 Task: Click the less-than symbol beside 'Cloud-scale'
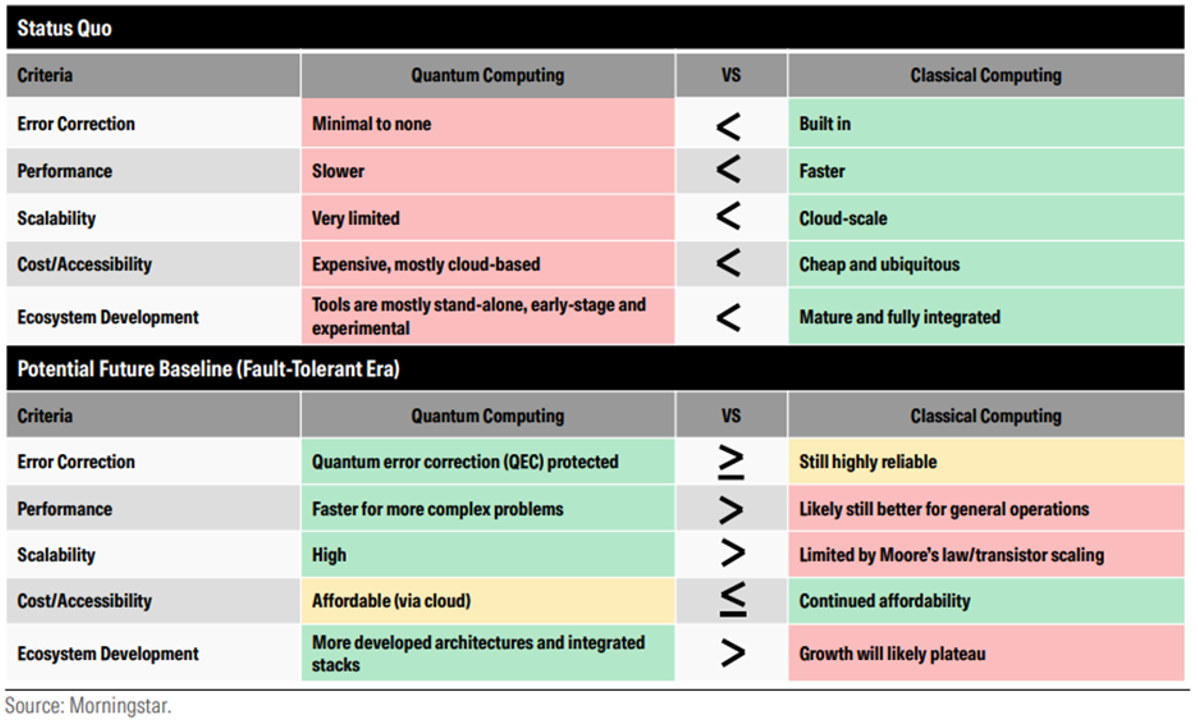click(729, 218)
